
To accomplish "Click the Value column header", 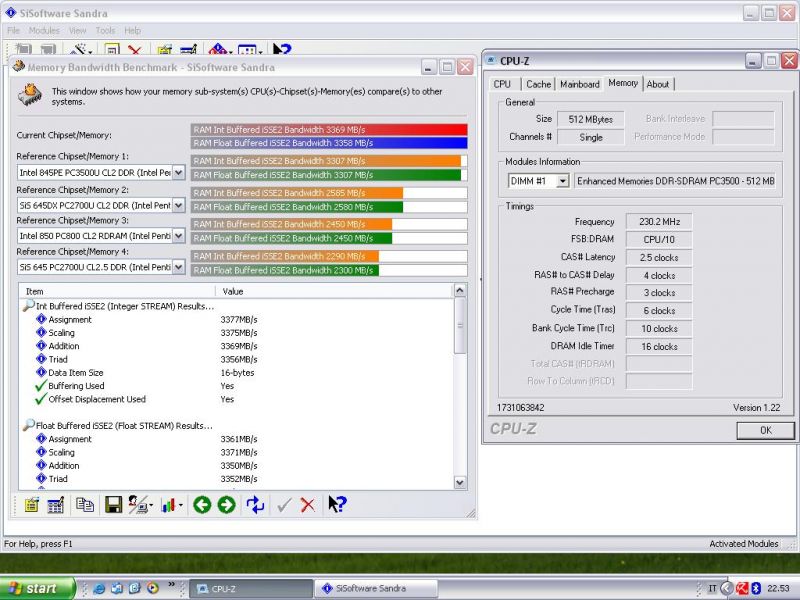I will point(334,291).
